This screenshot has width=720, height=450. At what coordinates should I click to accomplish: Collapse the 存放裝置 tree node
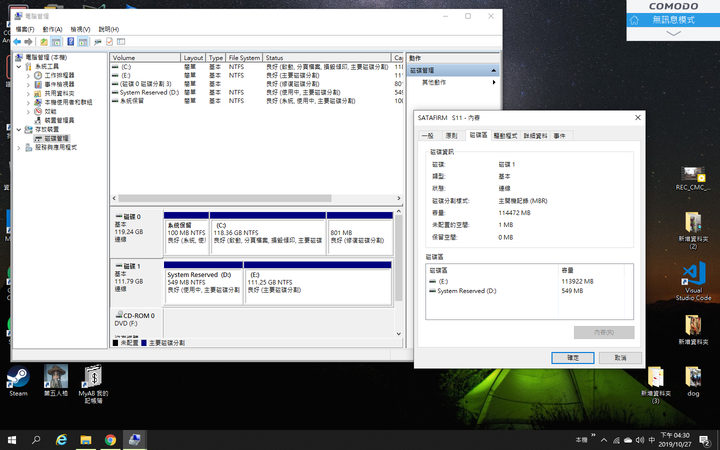click(x=19, y=129)
